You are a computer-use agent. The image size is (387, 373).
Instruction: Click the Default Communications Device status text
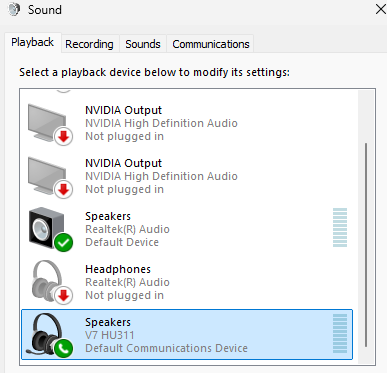tap(166, 348)
